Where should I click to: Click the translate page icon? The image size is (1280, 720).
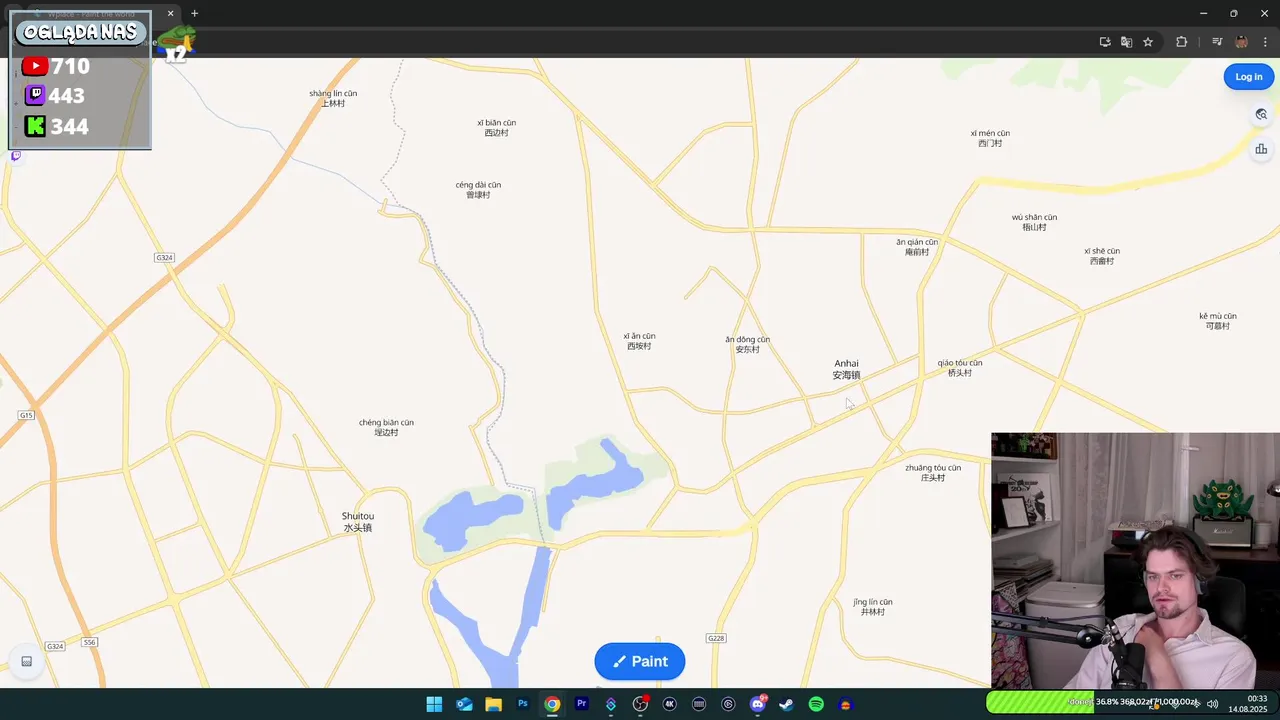[x=1126, y=42]
